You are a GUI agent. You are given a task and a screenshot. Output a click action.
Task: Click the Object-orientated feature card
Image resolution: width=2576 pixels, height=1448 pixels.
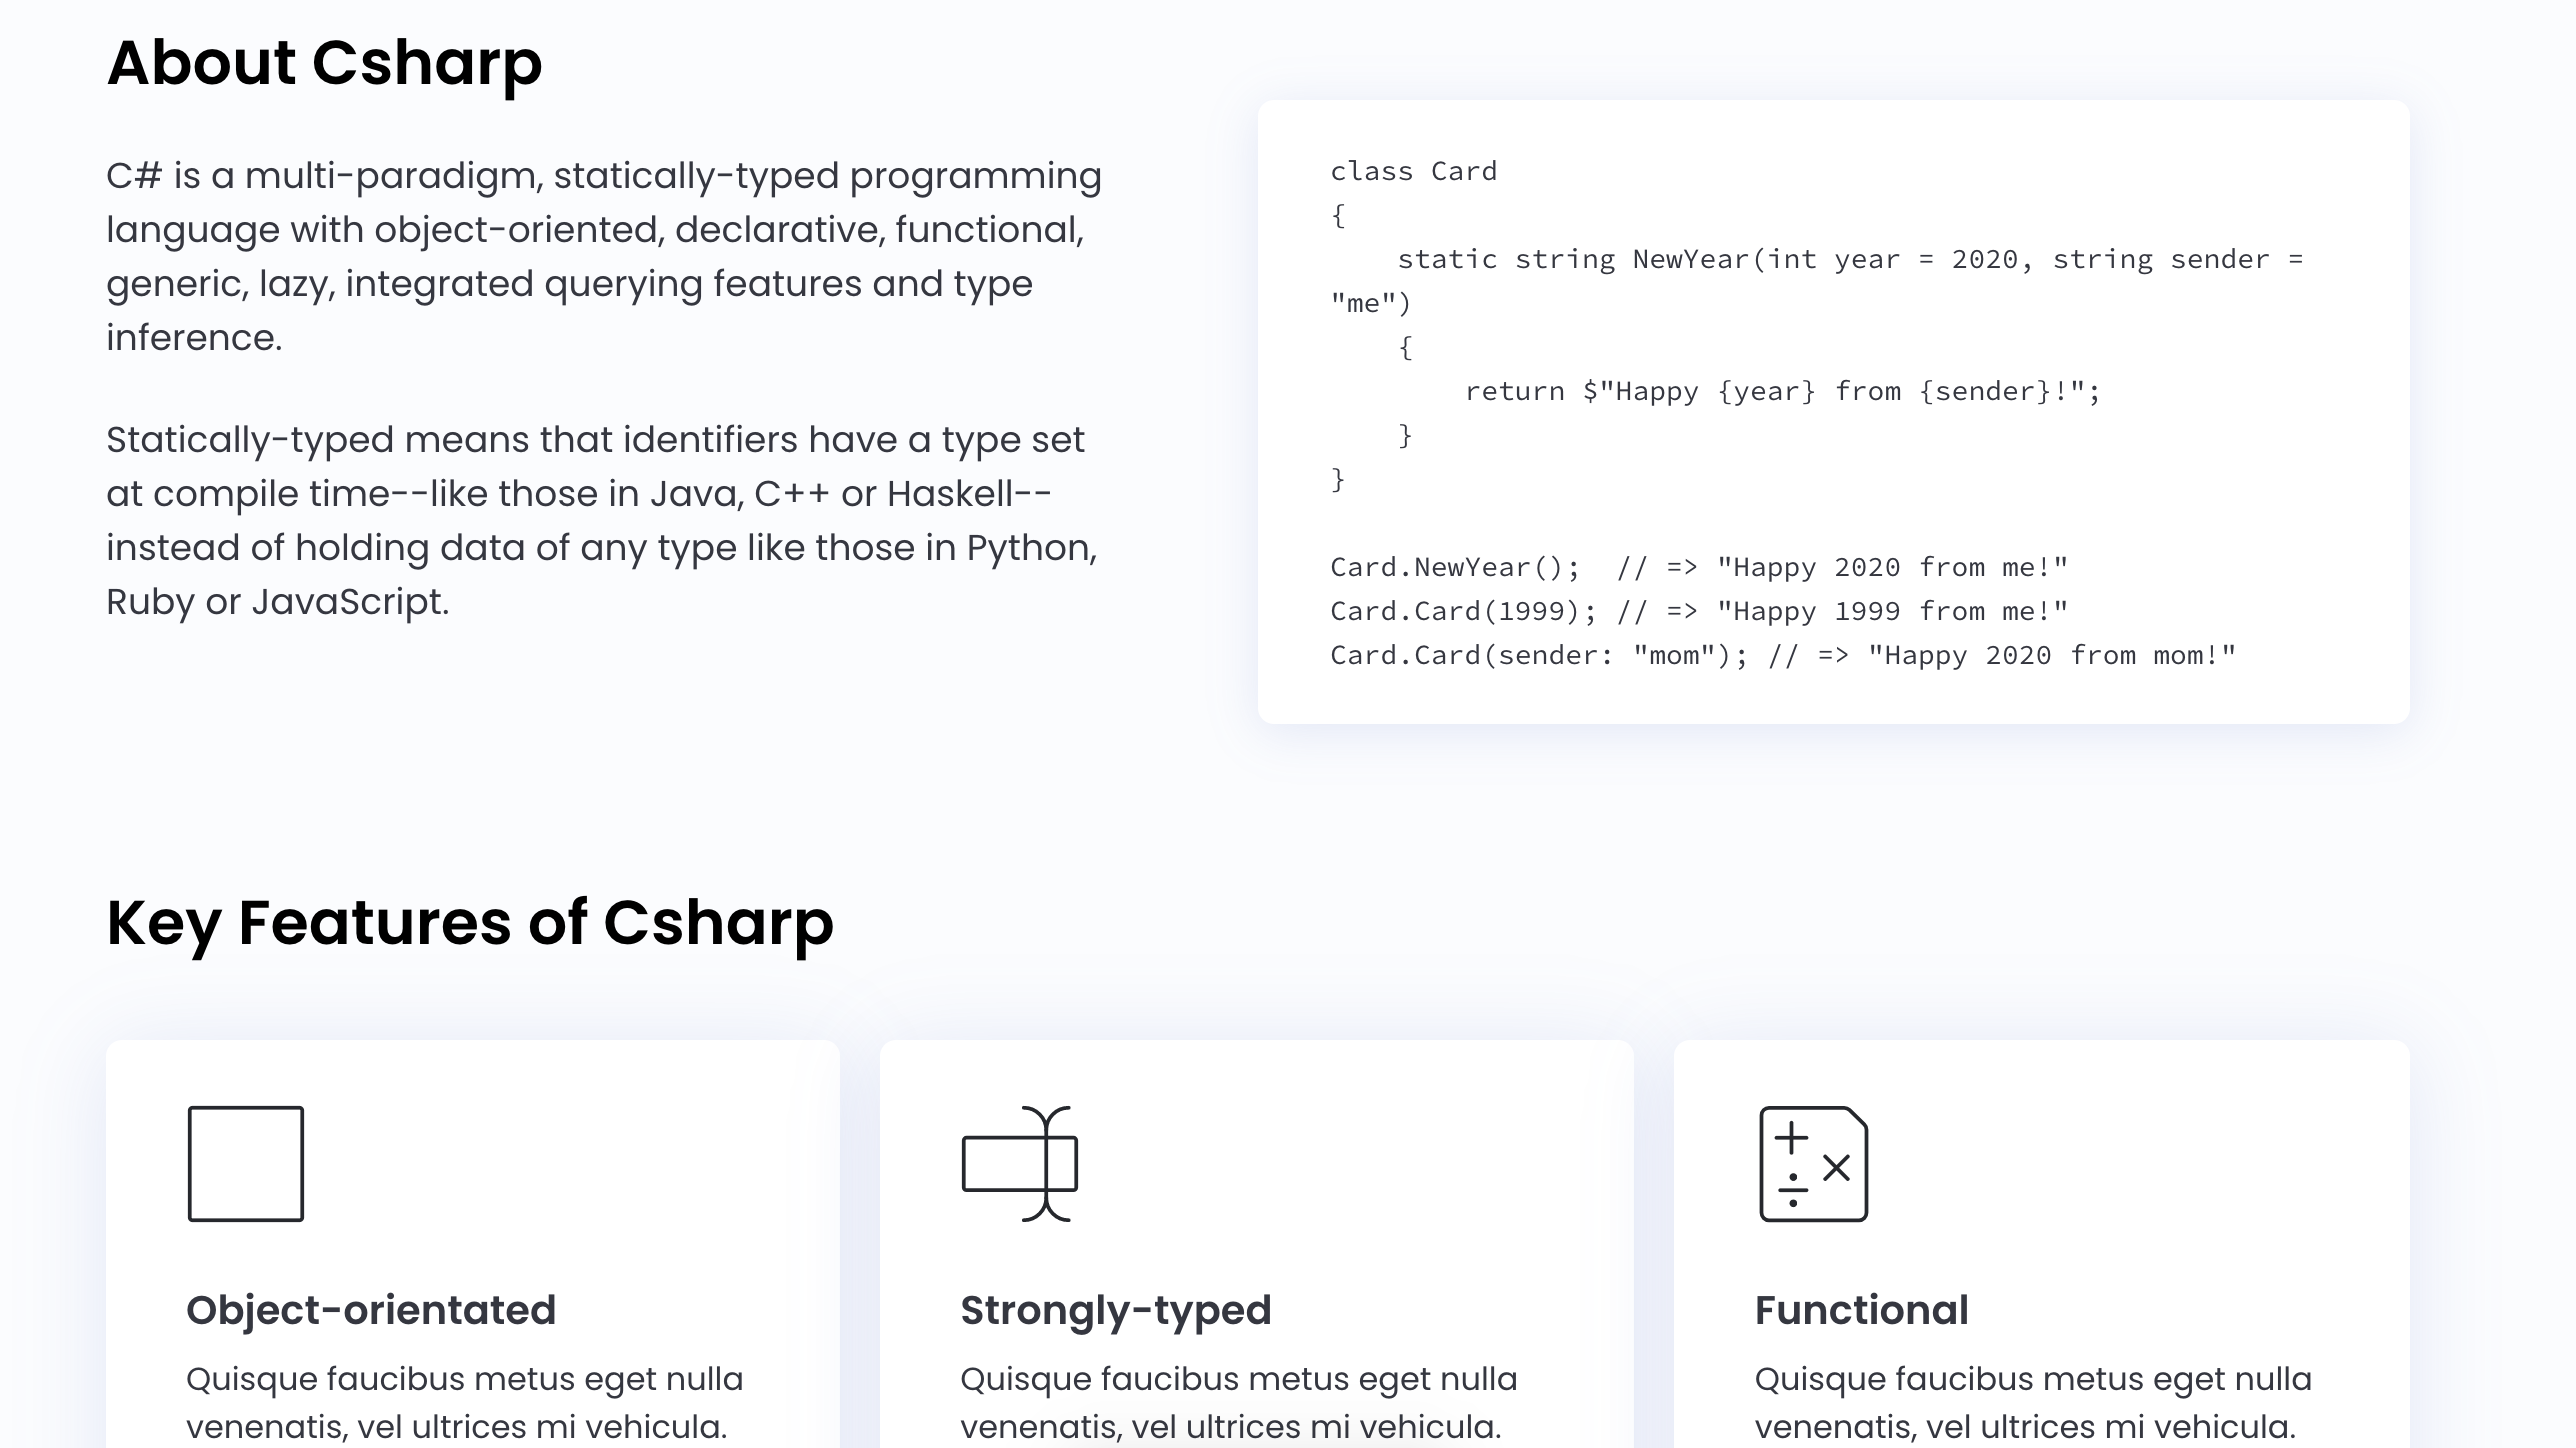471,1240
